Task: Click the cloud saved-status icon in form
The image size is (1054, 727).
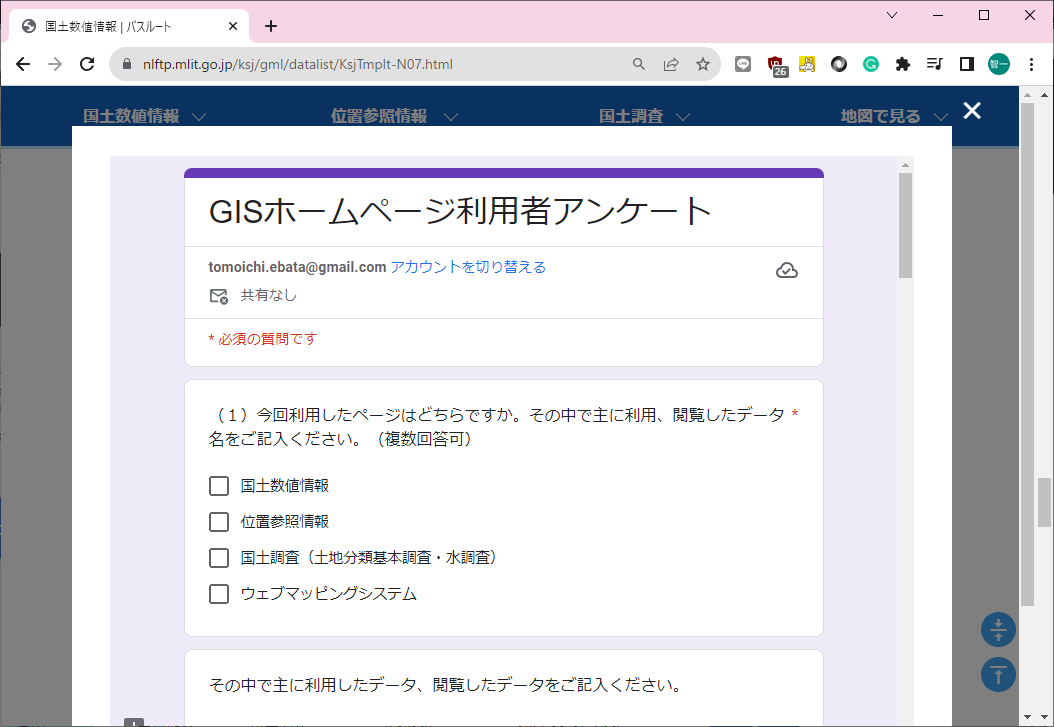Action: (787, 271)
